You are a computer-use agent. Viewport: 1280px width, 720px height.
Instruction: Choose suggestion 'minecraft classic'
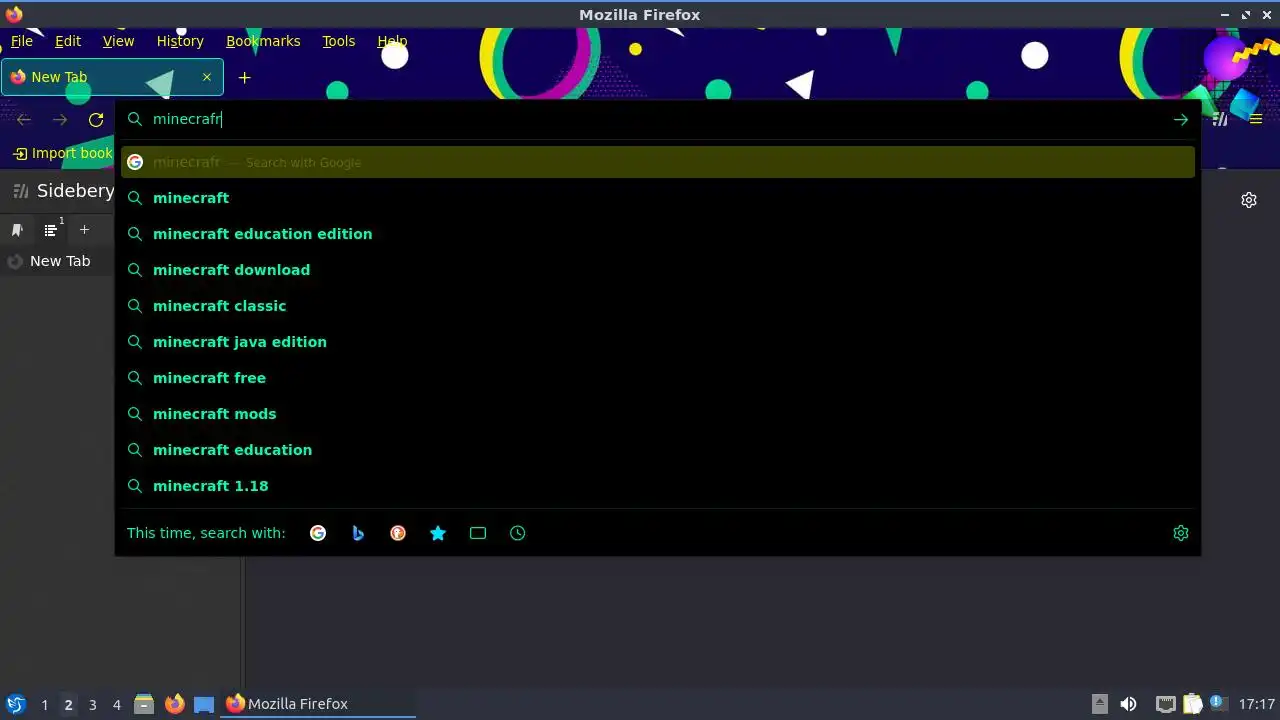[x=658, y=306]
